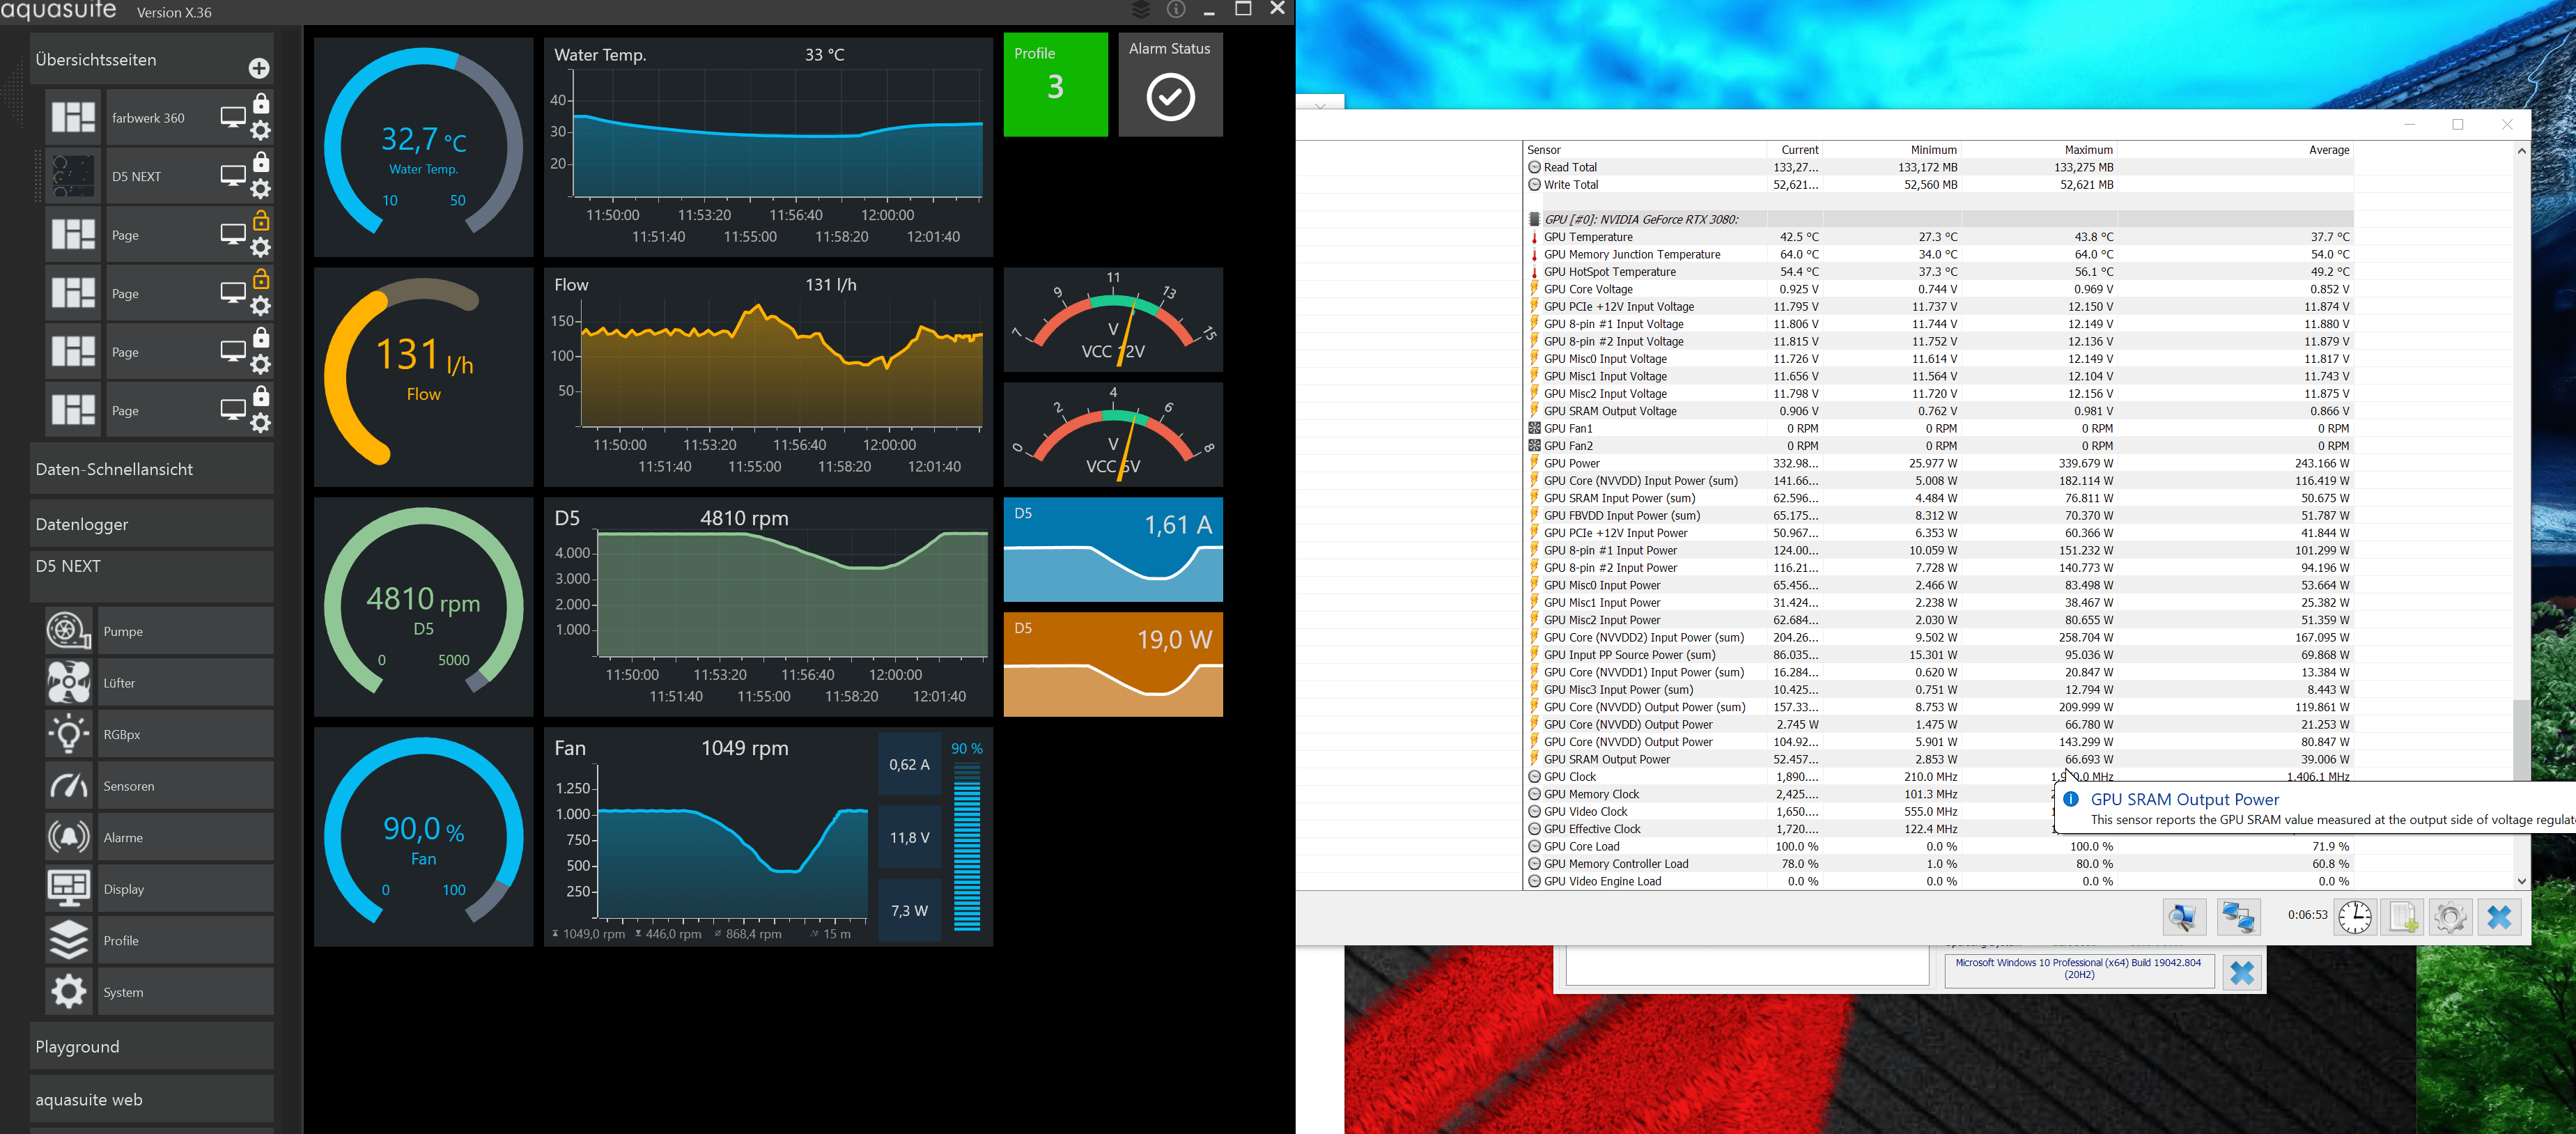Toggle the orange unlocked padlock on first Page

[261, 220]
